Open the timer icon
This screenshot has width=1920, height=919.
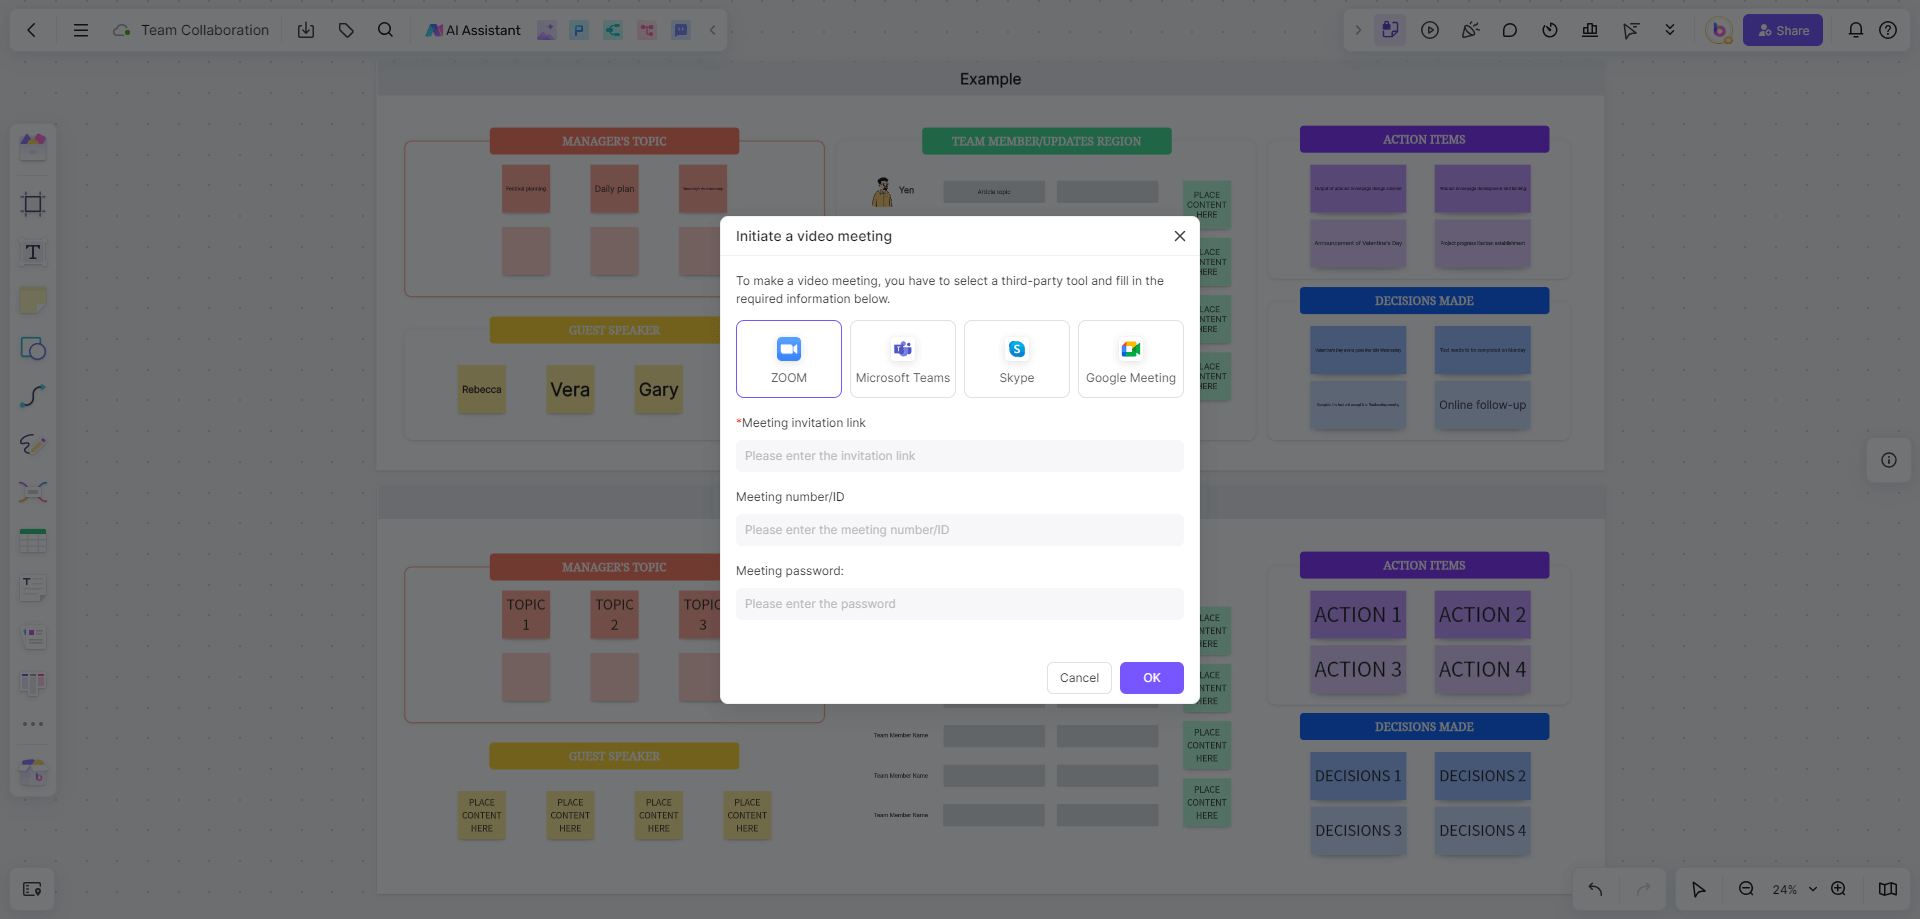pos(1550,30)
